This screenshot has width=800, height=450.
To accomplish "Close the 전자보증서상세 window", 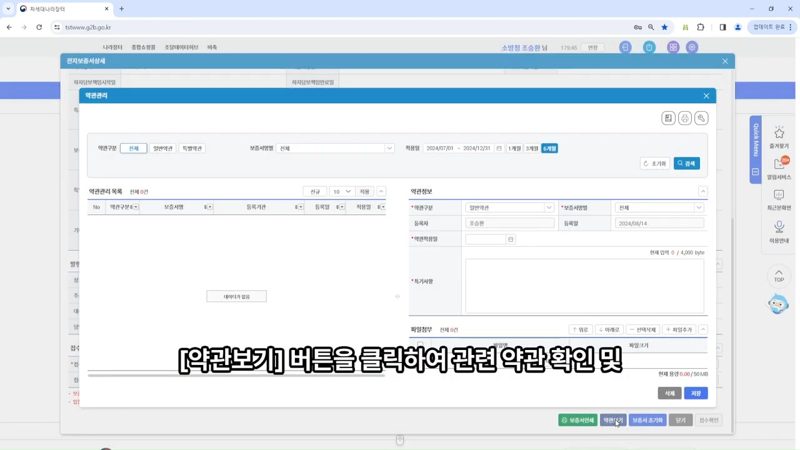I will (725, 61).
